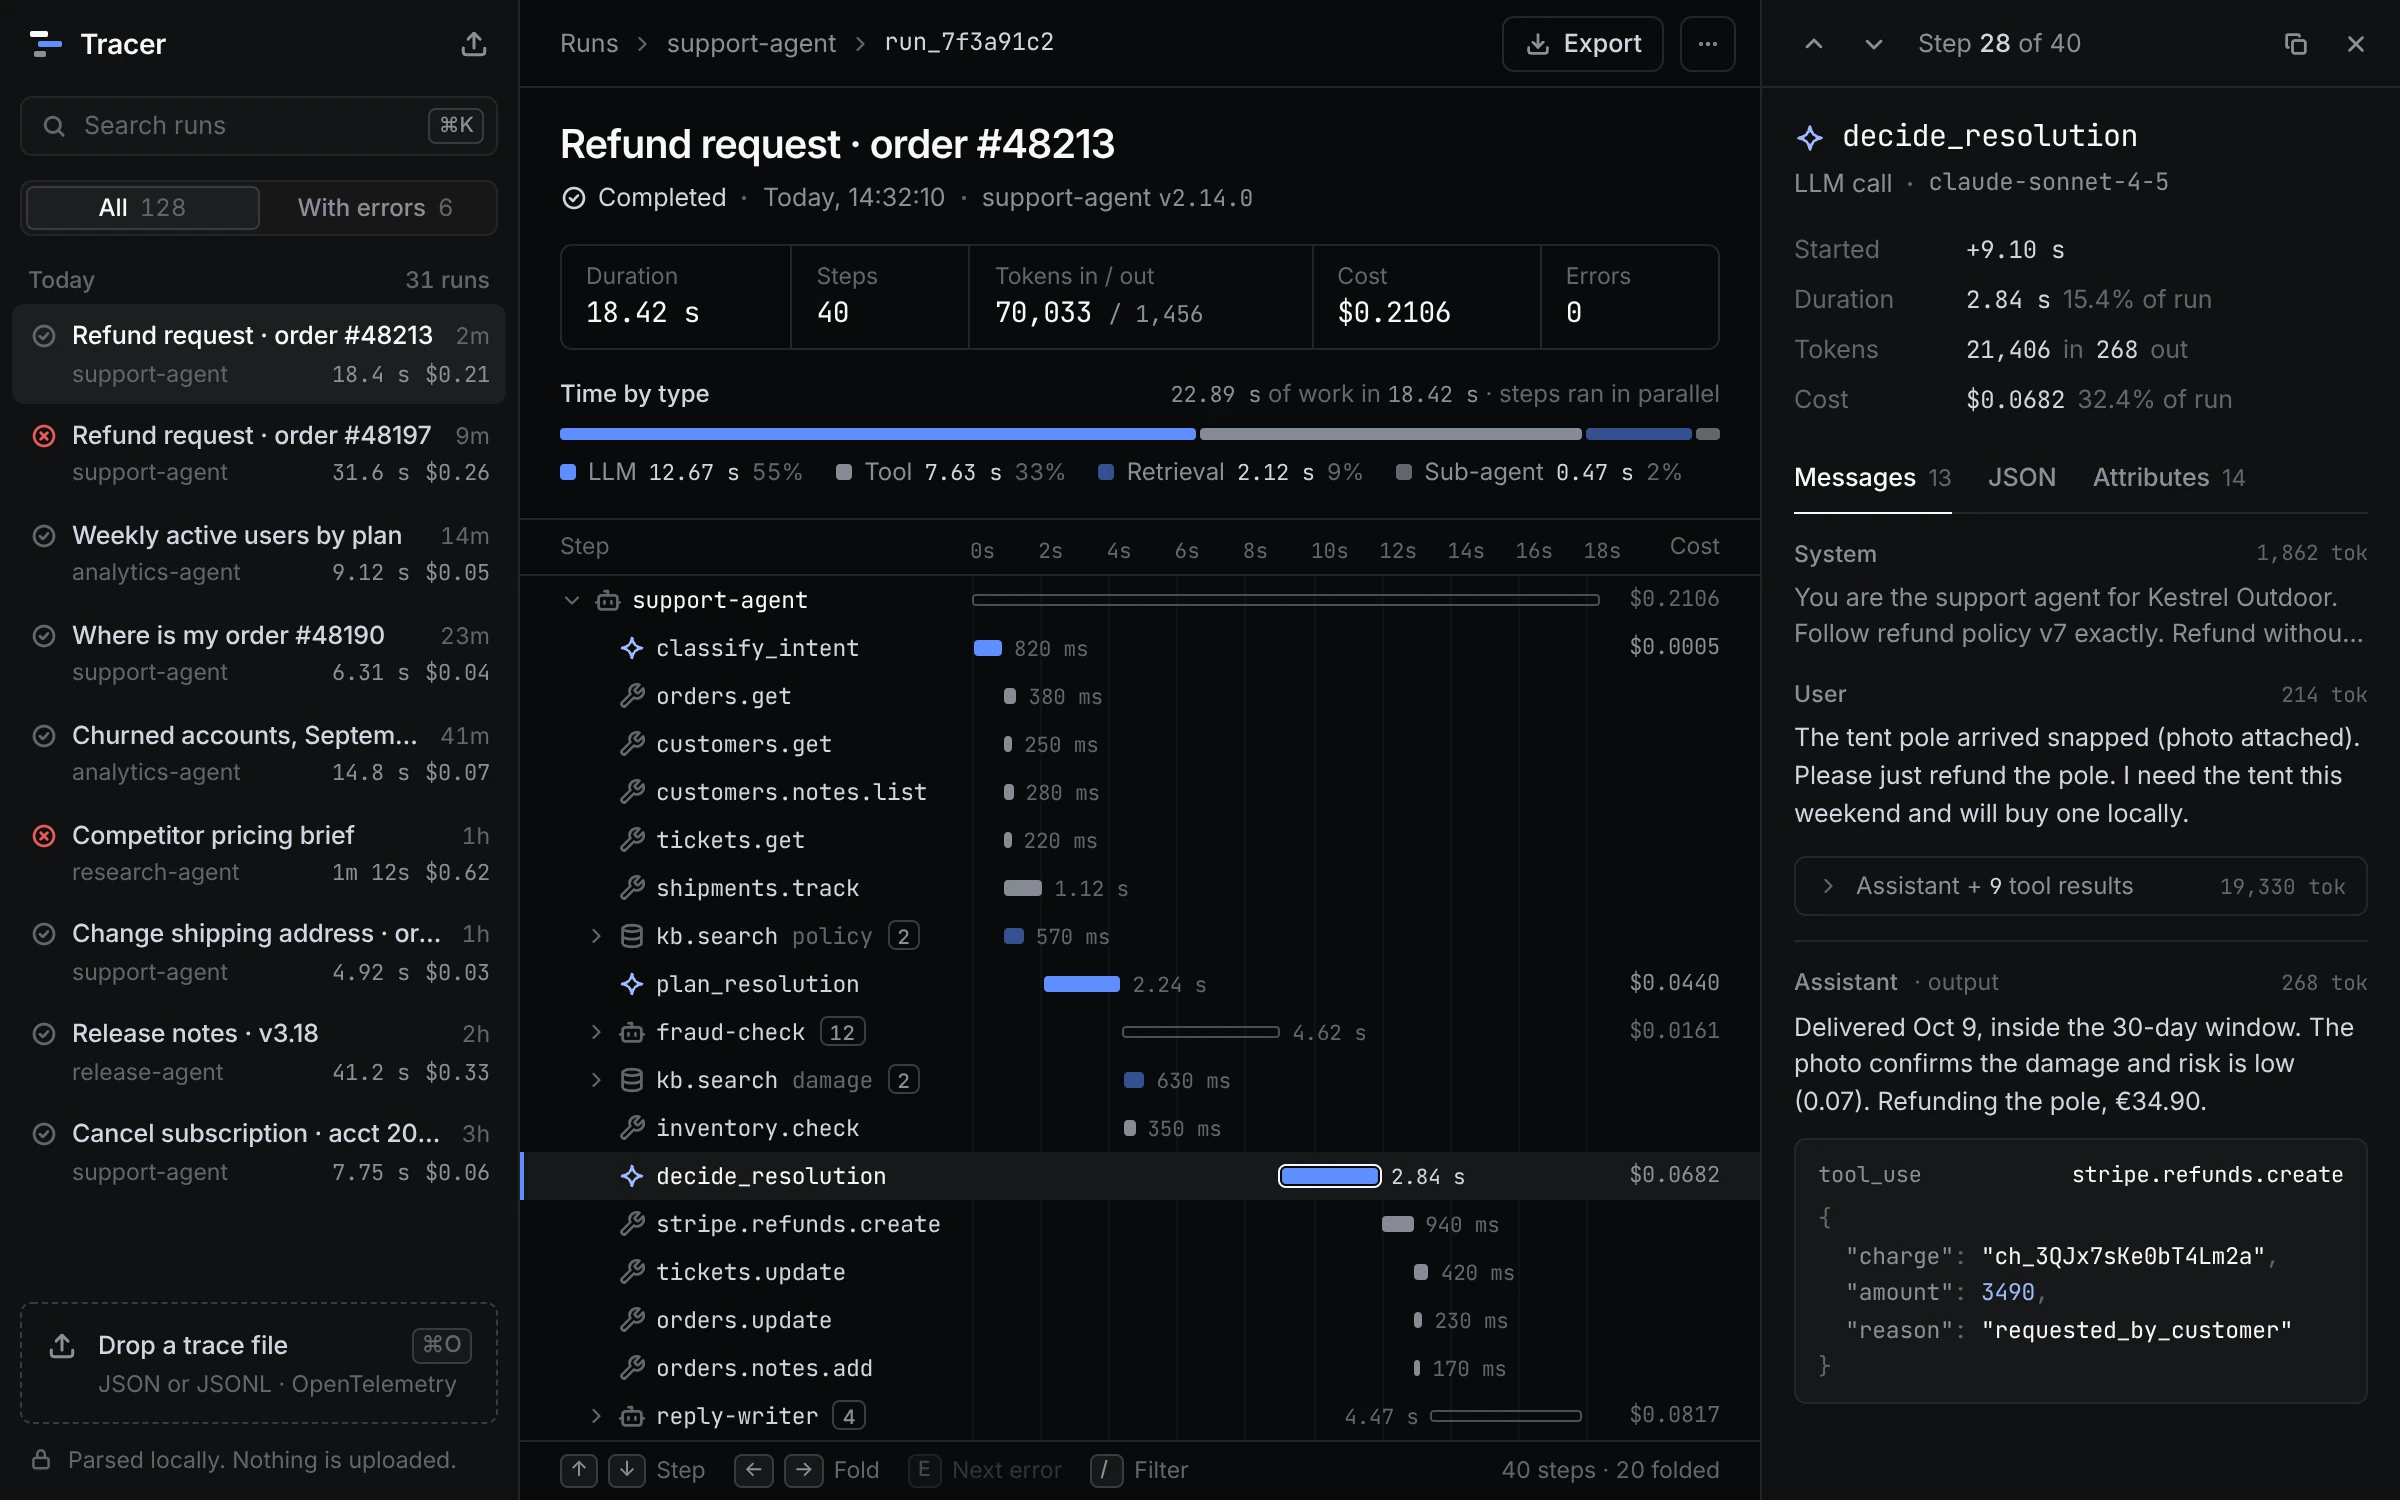
Task: Navigate to Runs breadcrumb
Action: [589, 44]
